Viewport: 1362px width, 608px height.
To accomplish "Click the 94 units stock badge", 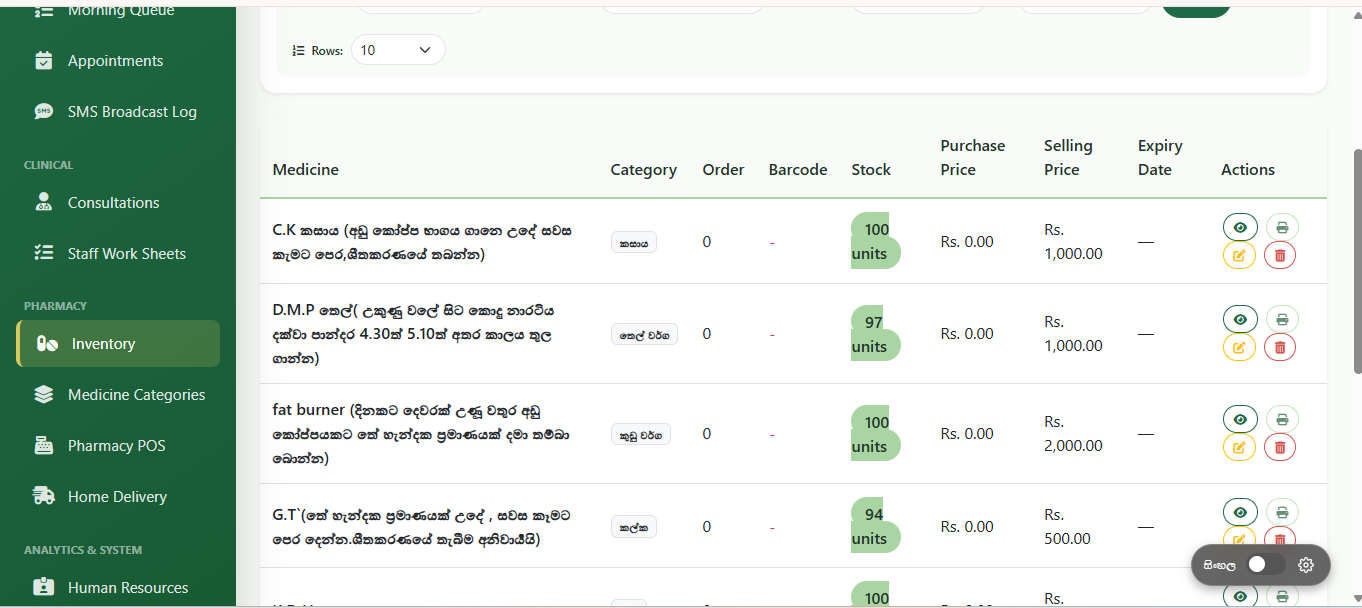I will pos(875,526).
